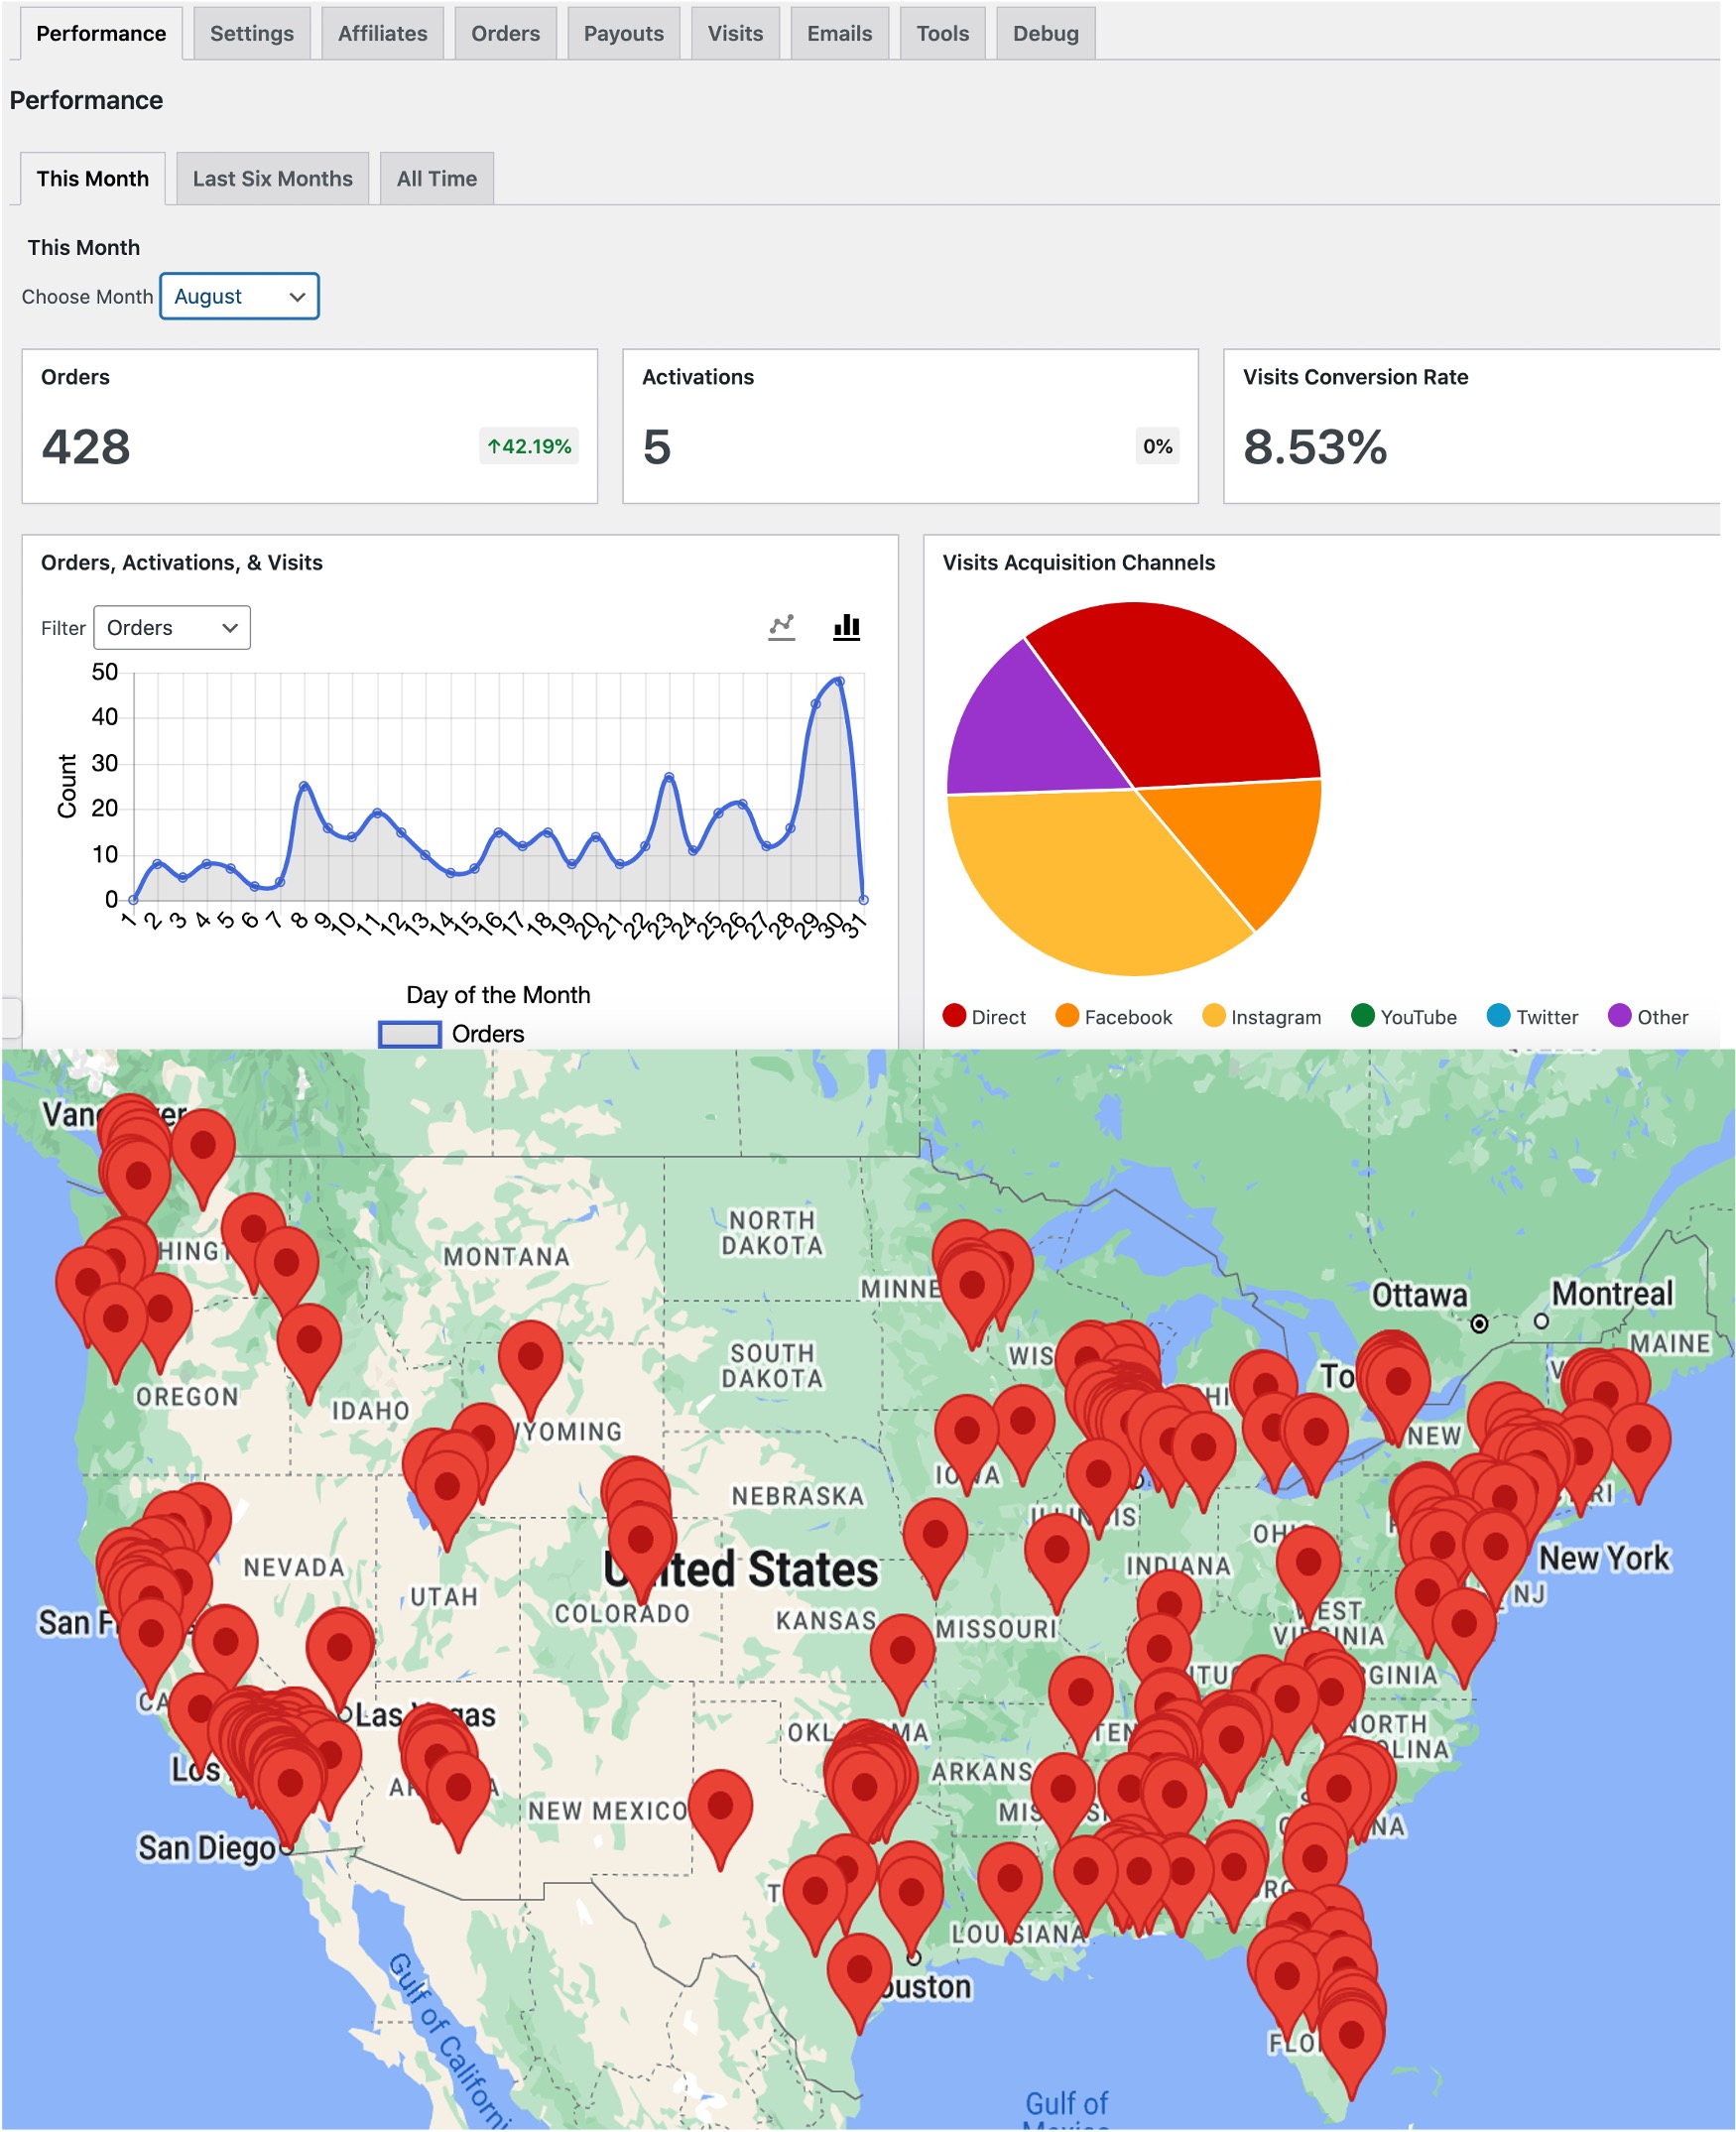The image size is (1736, 2132).
Task: Open the Payouts tab
Action: [x=623, y=33]
